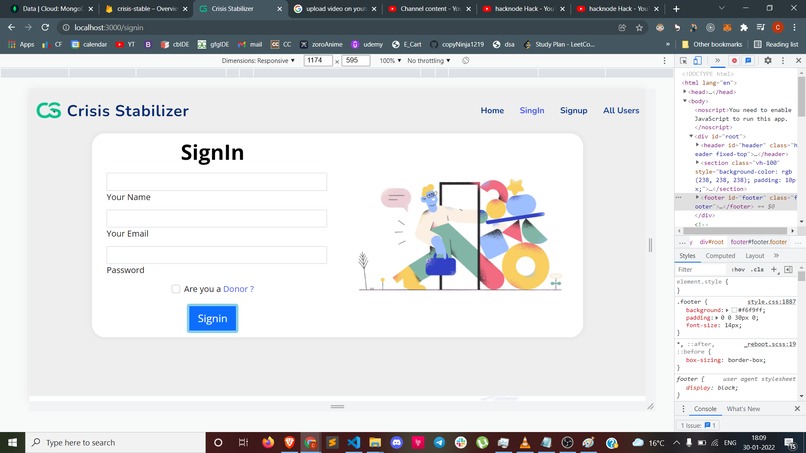
Task: Open the No throttling dropdown
Action: click(429, 61)
